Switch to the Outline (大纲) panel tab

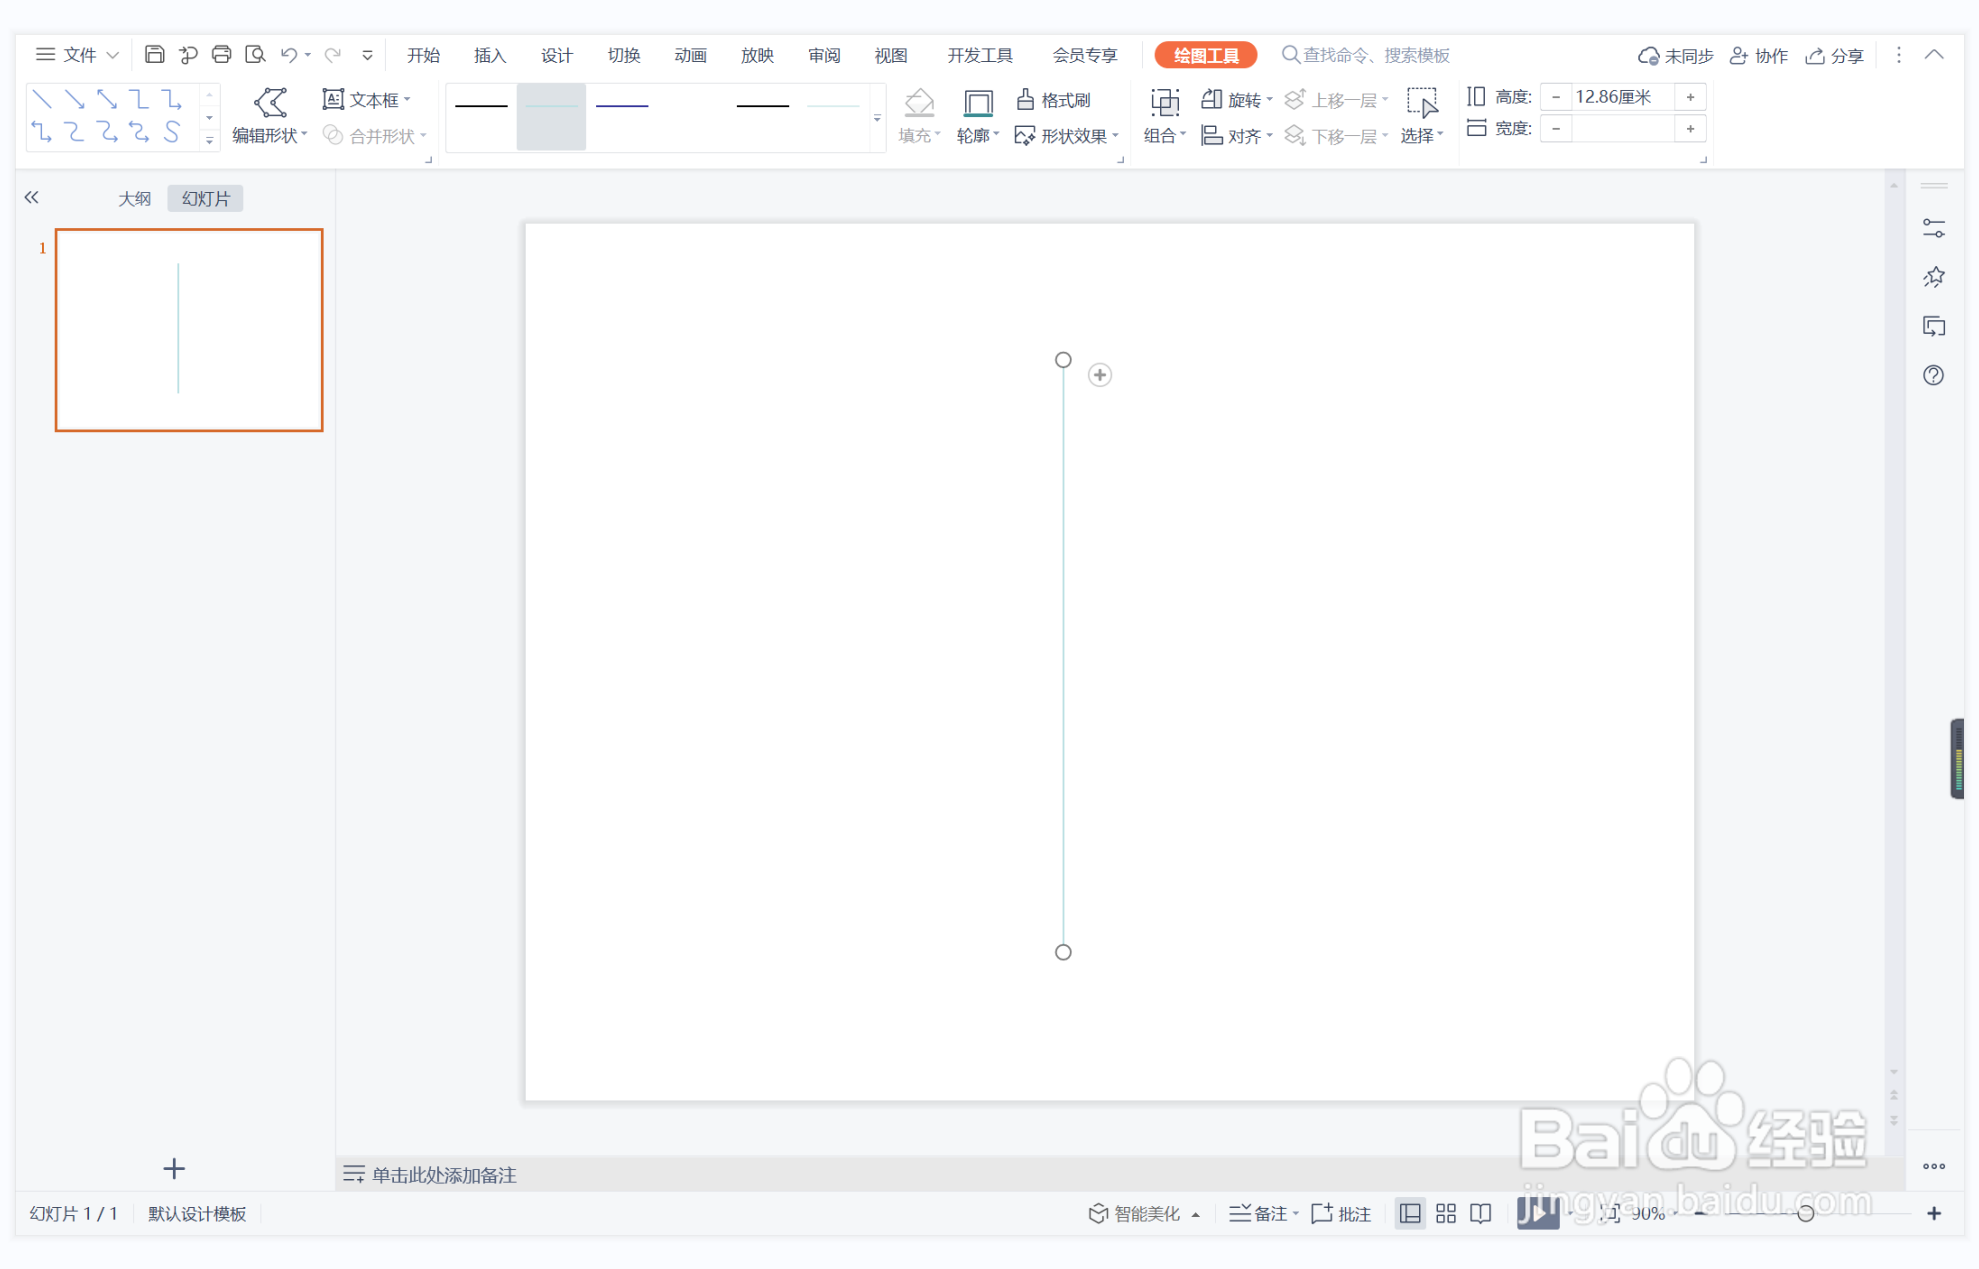tap(134, 199)
